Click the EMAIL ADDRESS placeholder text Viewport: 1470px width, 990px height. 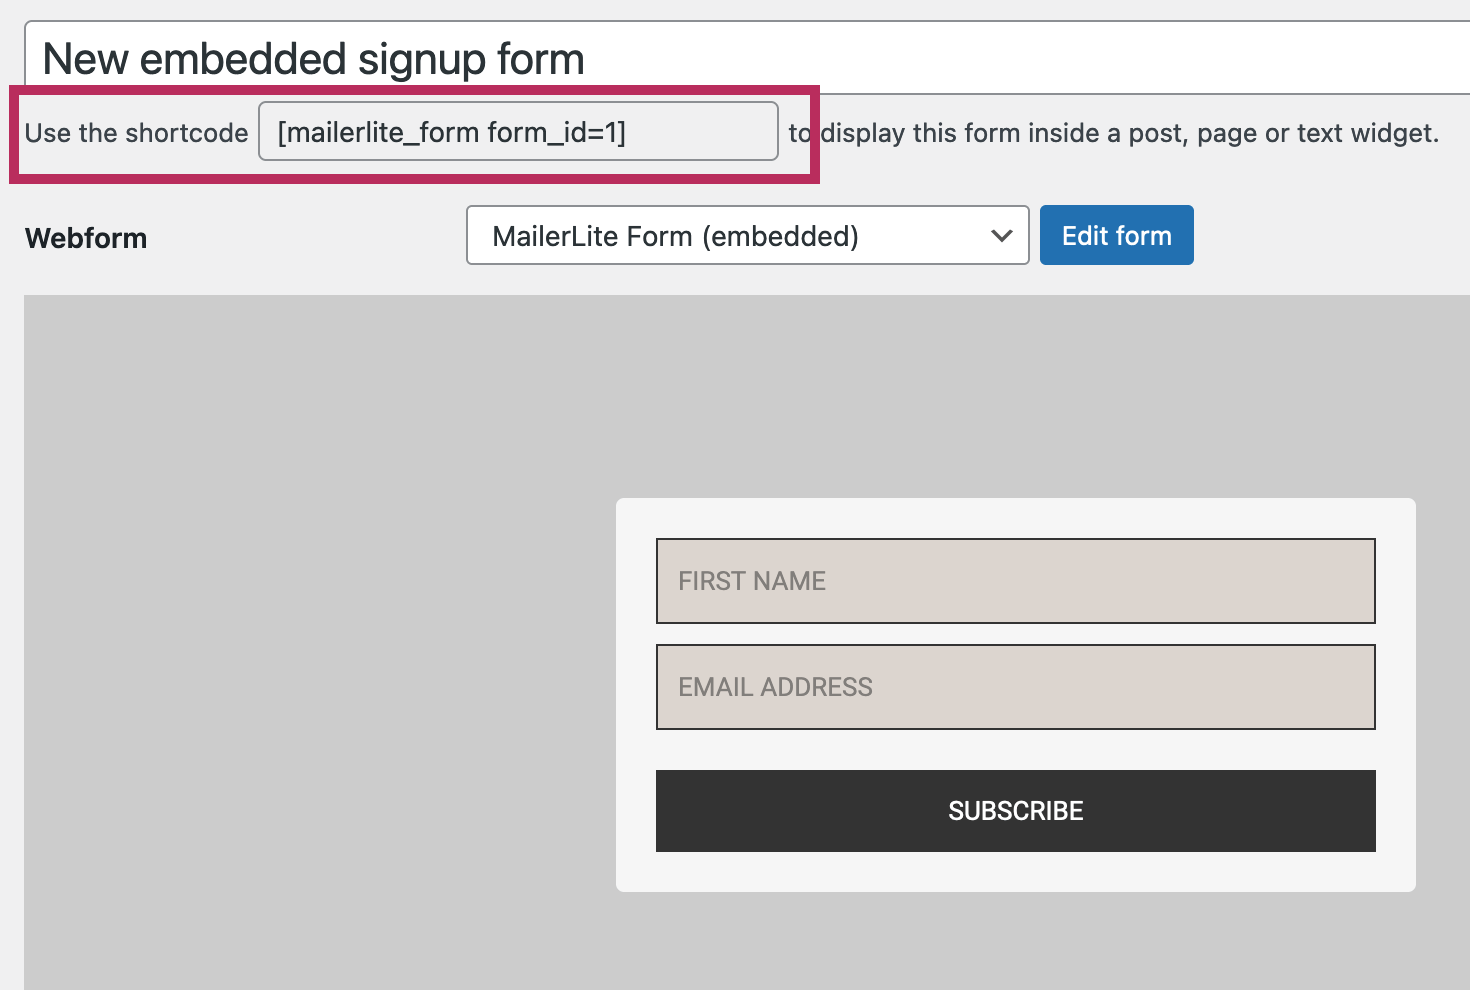click(775, 687)
